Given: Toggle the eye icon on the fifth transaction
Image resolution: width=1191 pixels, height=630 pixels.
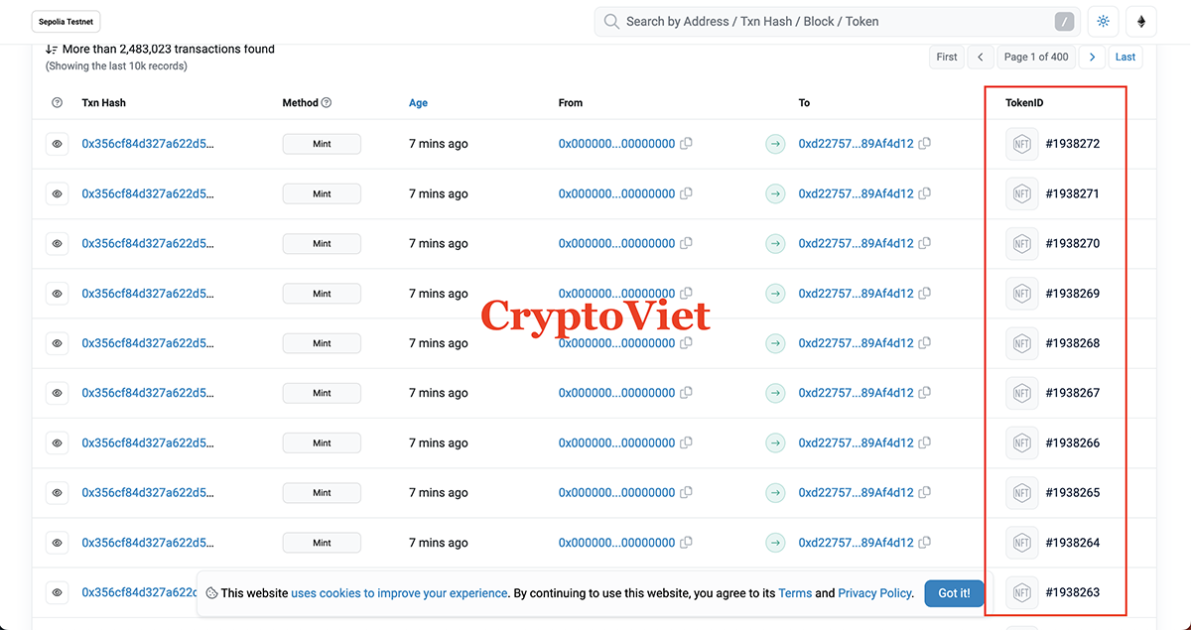Looking at the screenshot, I should coord(57,343).
